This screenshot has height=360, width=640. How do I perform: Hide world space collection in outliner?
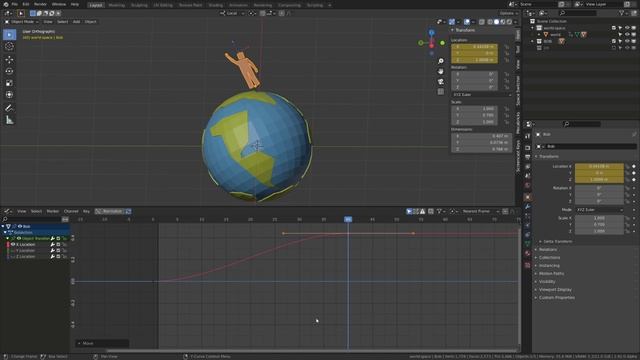pos(627,28)
